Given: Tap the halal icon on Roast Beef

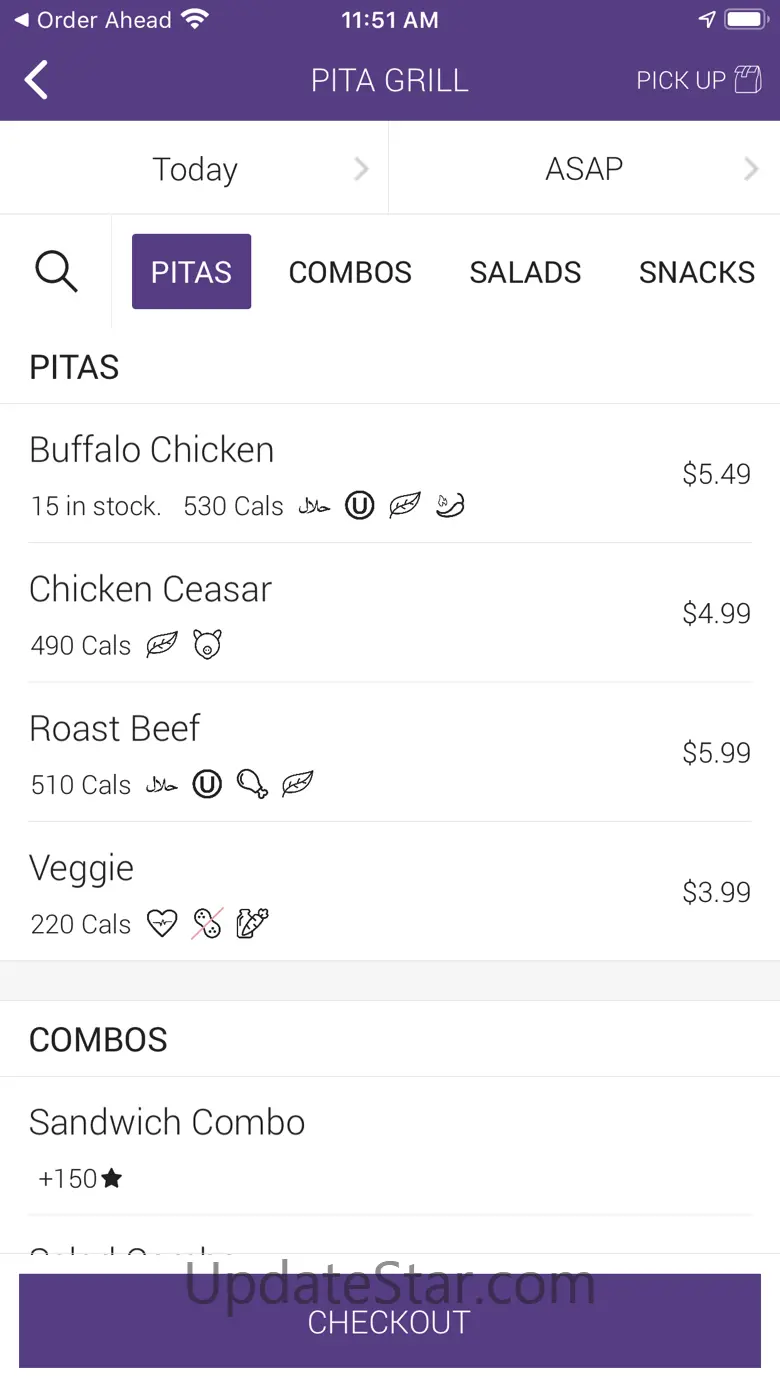Looking at the screenshot, I should (162, 784).
